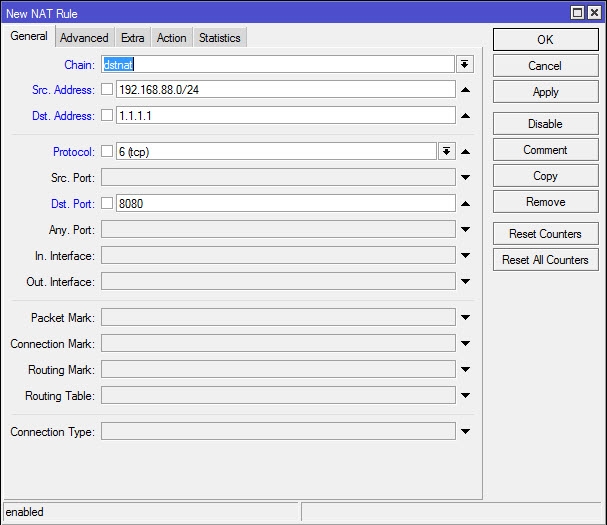Collapse the Dst. Port field arrow

[x=465, y=204]
